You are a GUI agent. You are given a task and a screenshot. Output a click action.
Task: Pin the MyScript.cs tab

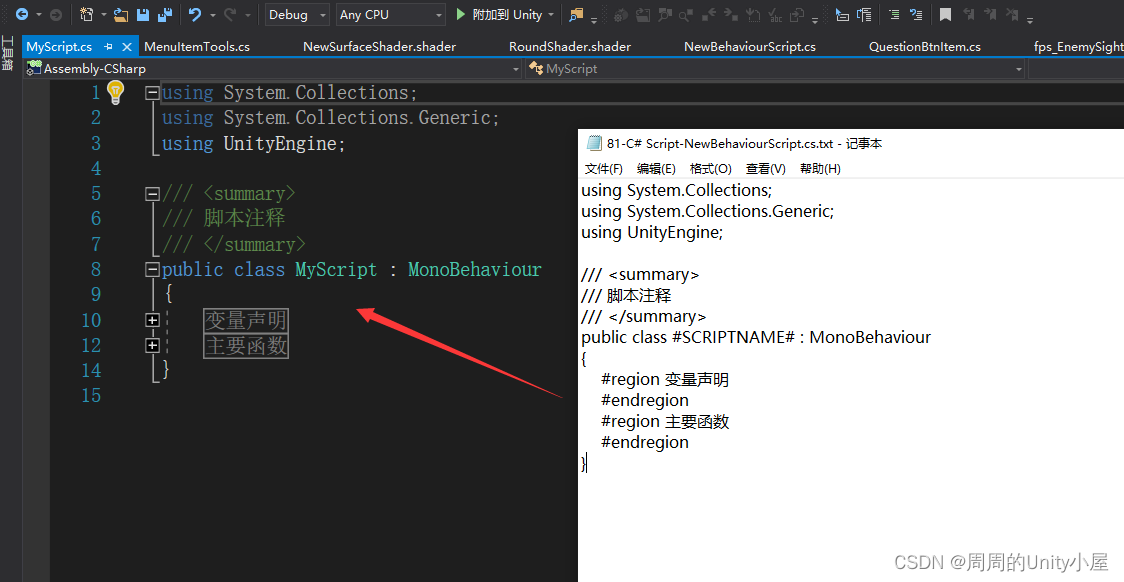pyautogui.click(x=109, y=47)
